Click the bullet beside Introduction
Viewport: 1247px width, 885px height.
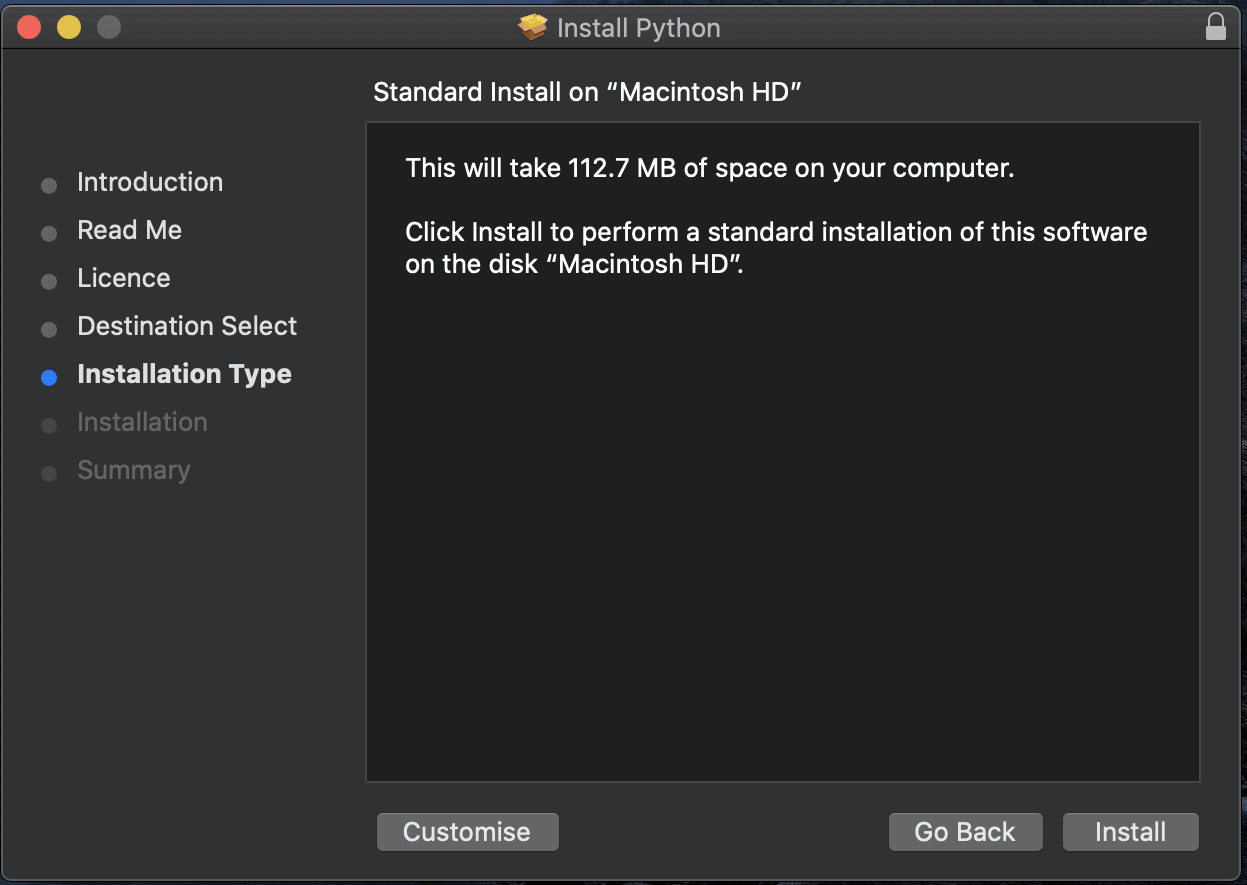pyautogui.click(x=49, y=186)
